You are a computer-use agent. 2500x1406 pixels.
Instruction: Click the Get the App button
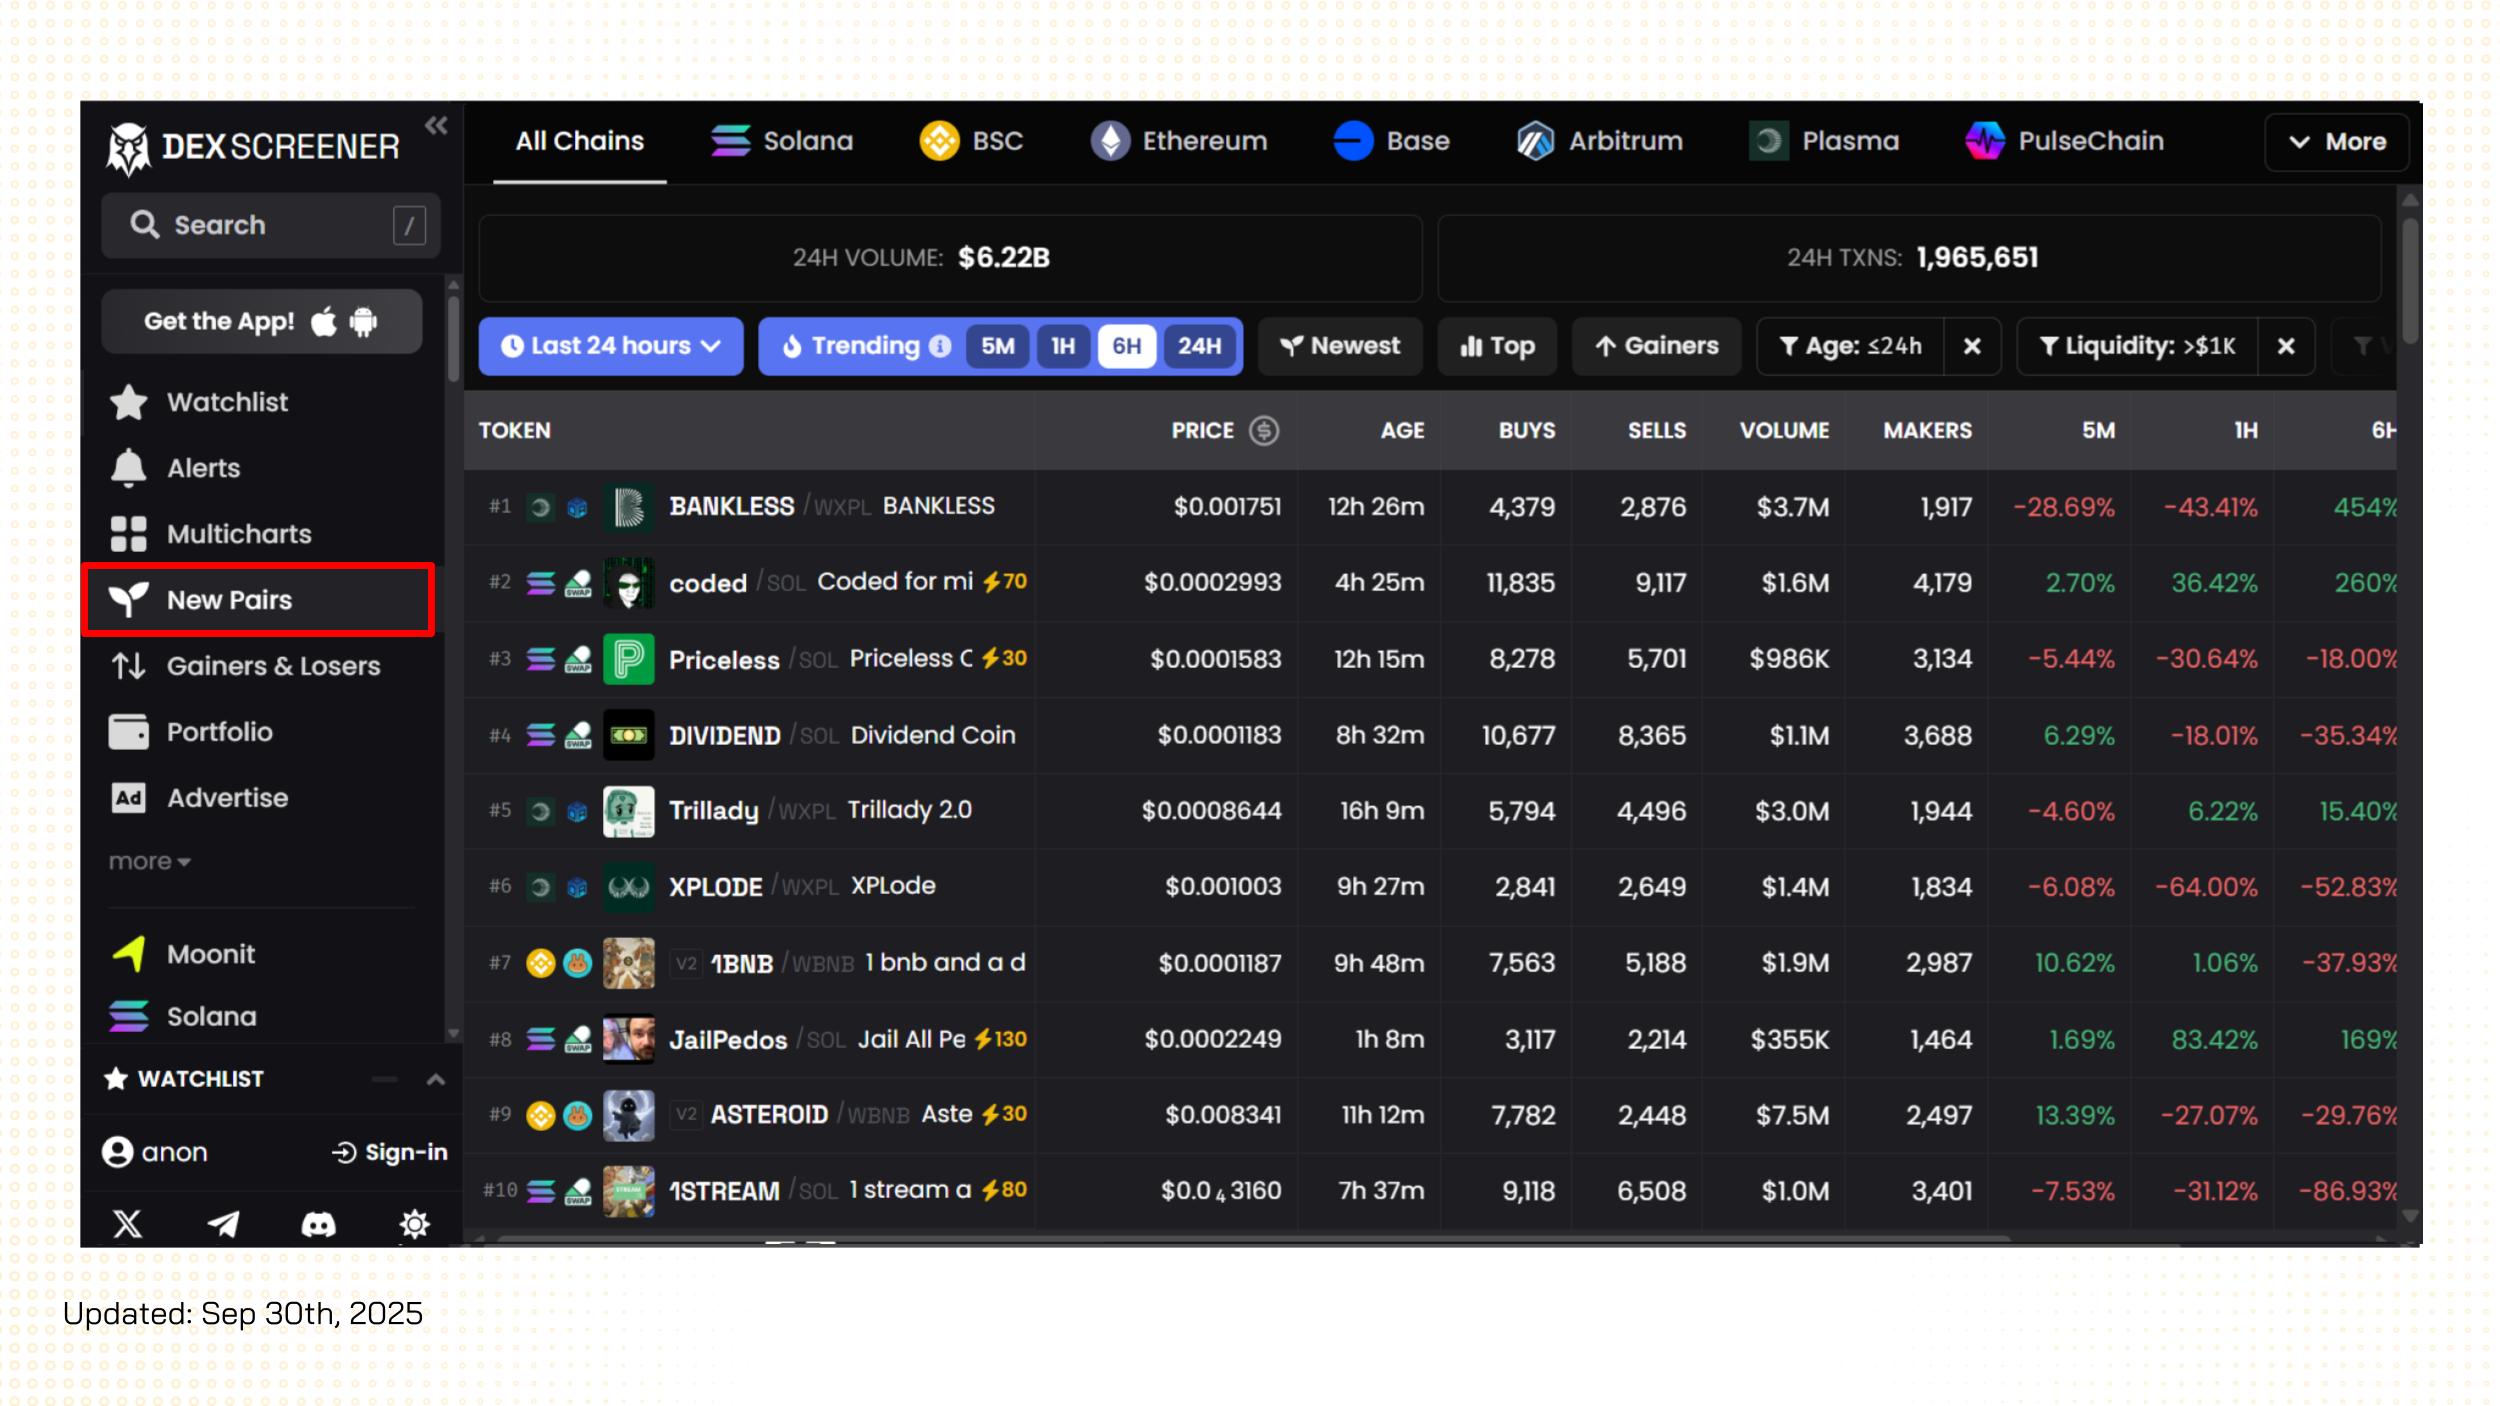coord(261,321)
